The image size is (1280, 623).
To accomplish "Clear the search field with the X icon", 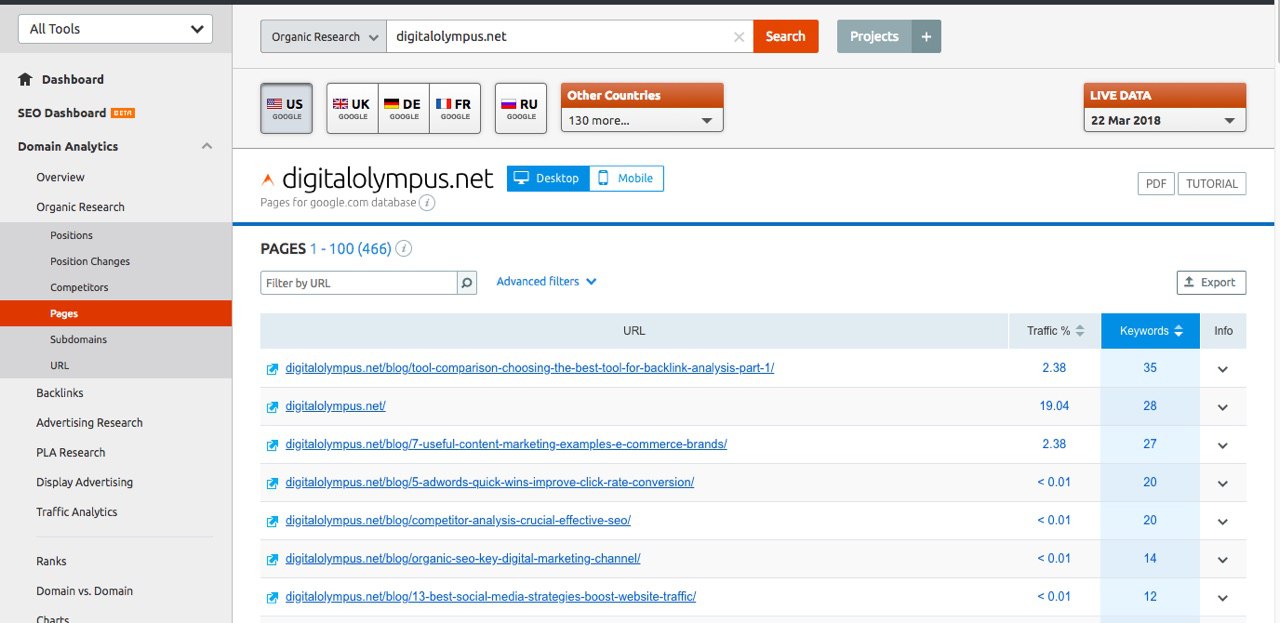I will (739, 37).
